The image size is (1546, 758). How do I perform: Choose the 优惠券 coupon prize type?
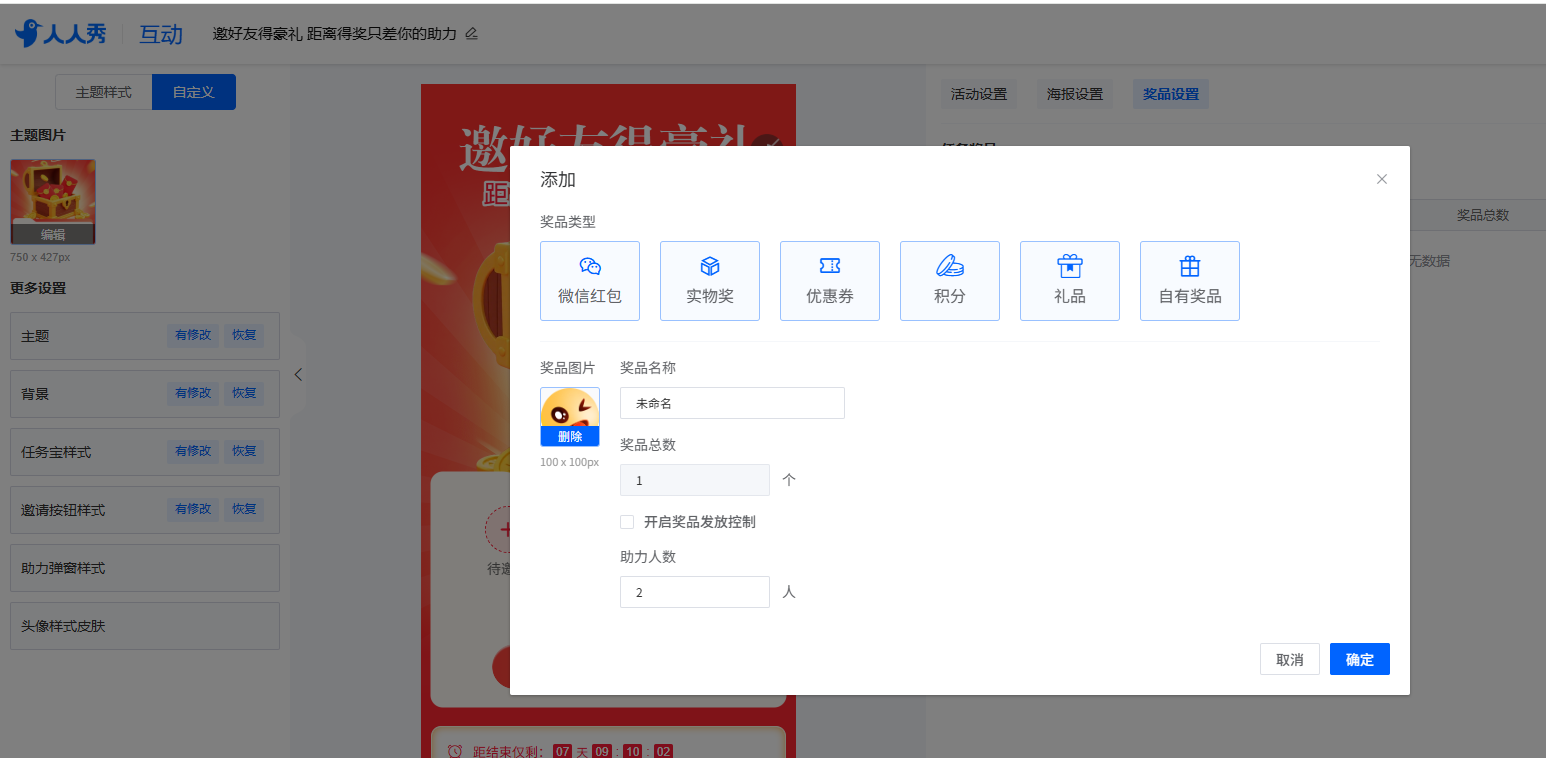click(830, 281)
